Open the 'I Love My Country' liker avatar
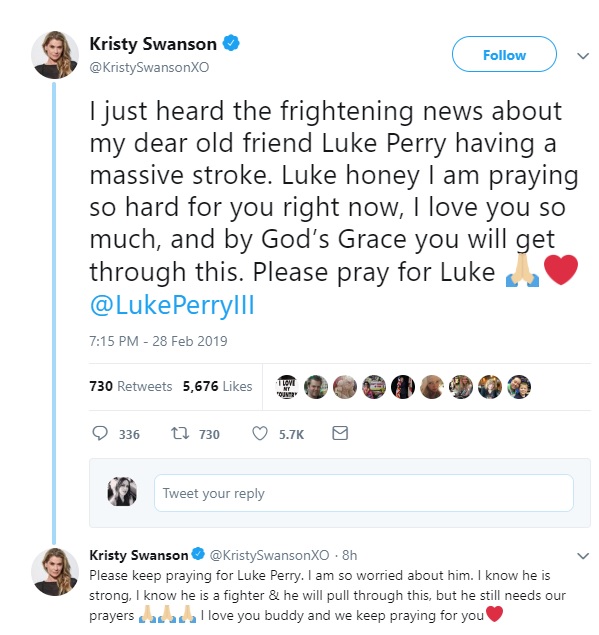Screen dimensions: 599x635 pyautogui.click(x=287, y=387)
